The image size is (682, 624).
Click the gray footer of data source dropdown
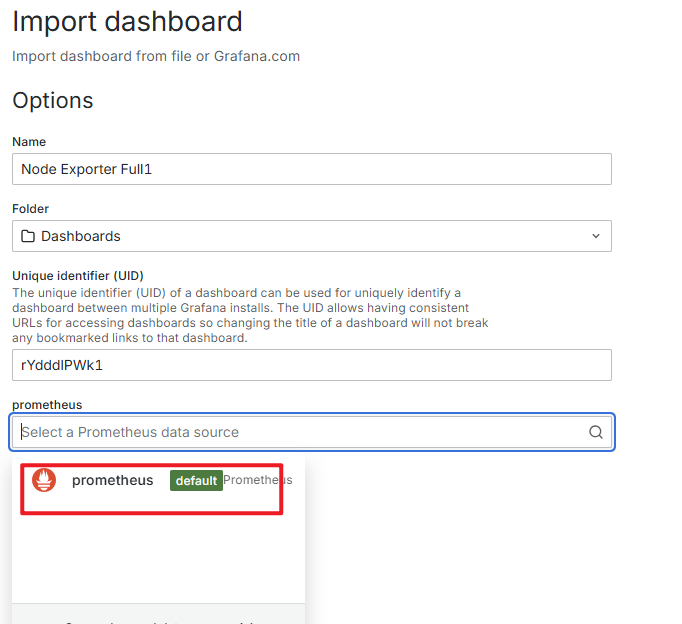pos(158,614)
